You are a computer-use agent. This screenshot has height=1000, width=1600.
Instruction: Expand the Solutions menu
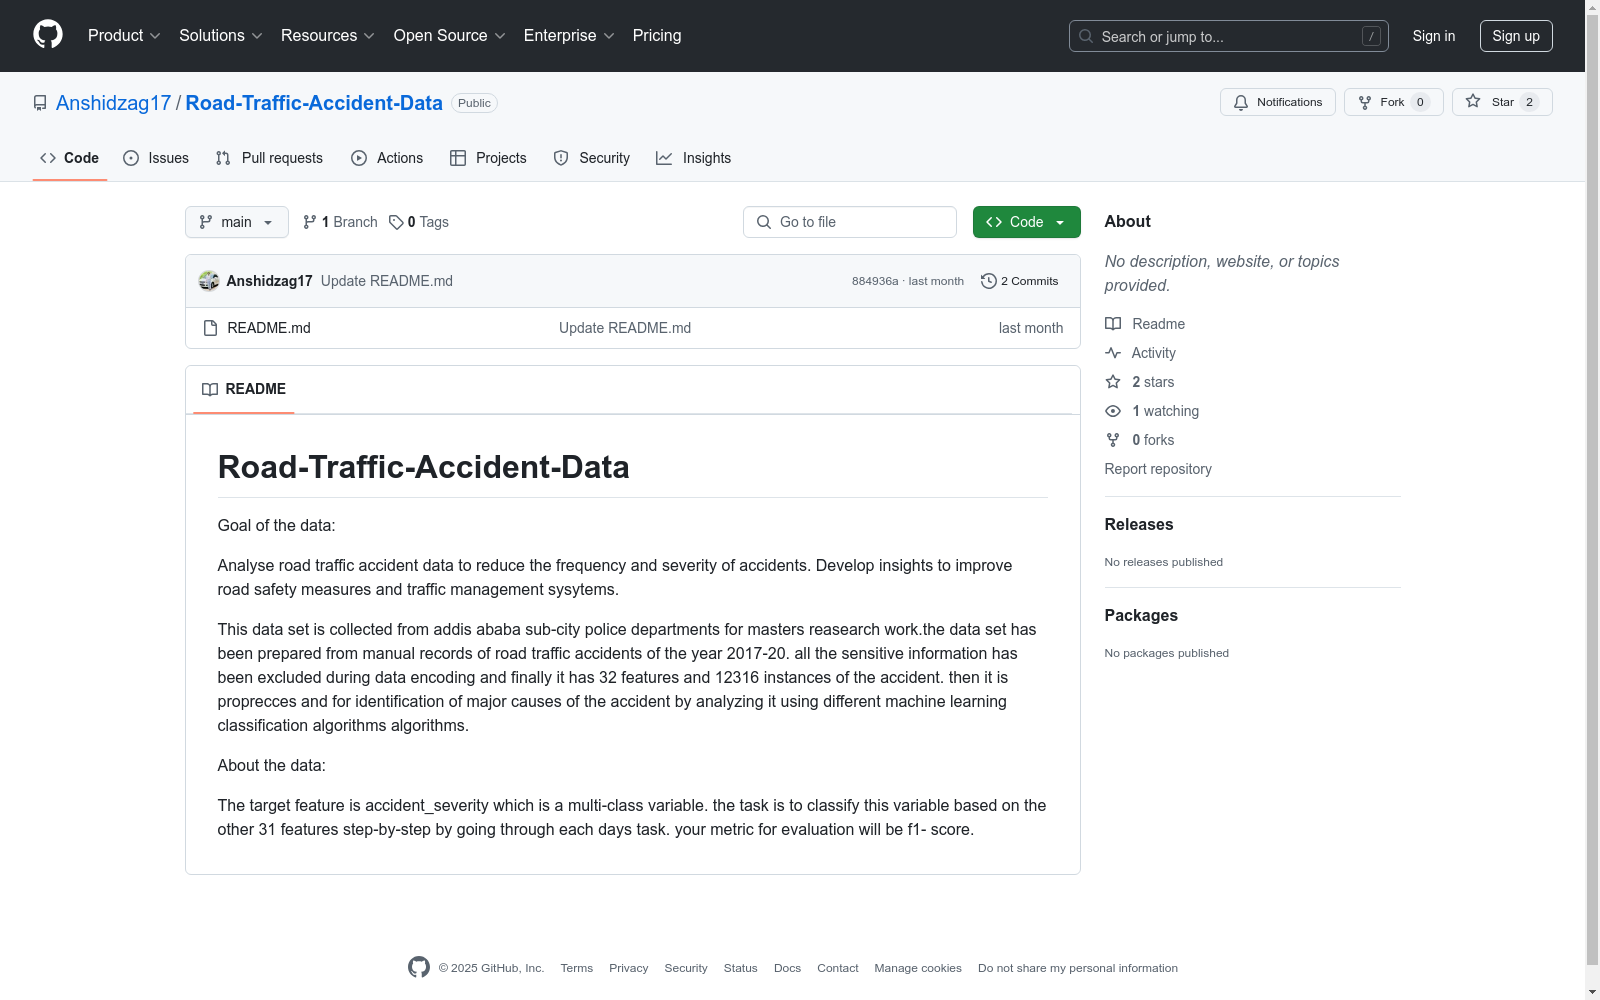coord(221,35)
